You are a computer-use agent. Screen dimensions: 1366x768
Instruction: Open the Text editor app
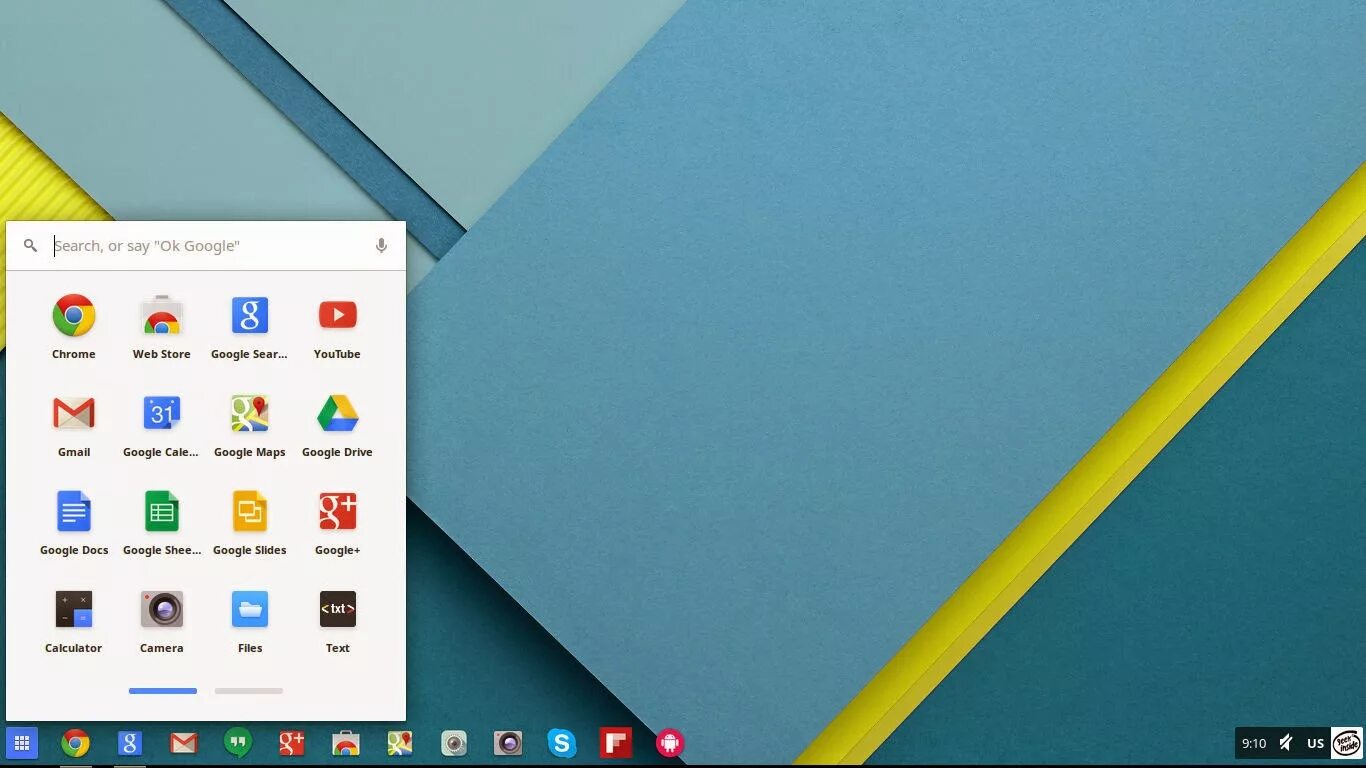(x=338, y=609)
